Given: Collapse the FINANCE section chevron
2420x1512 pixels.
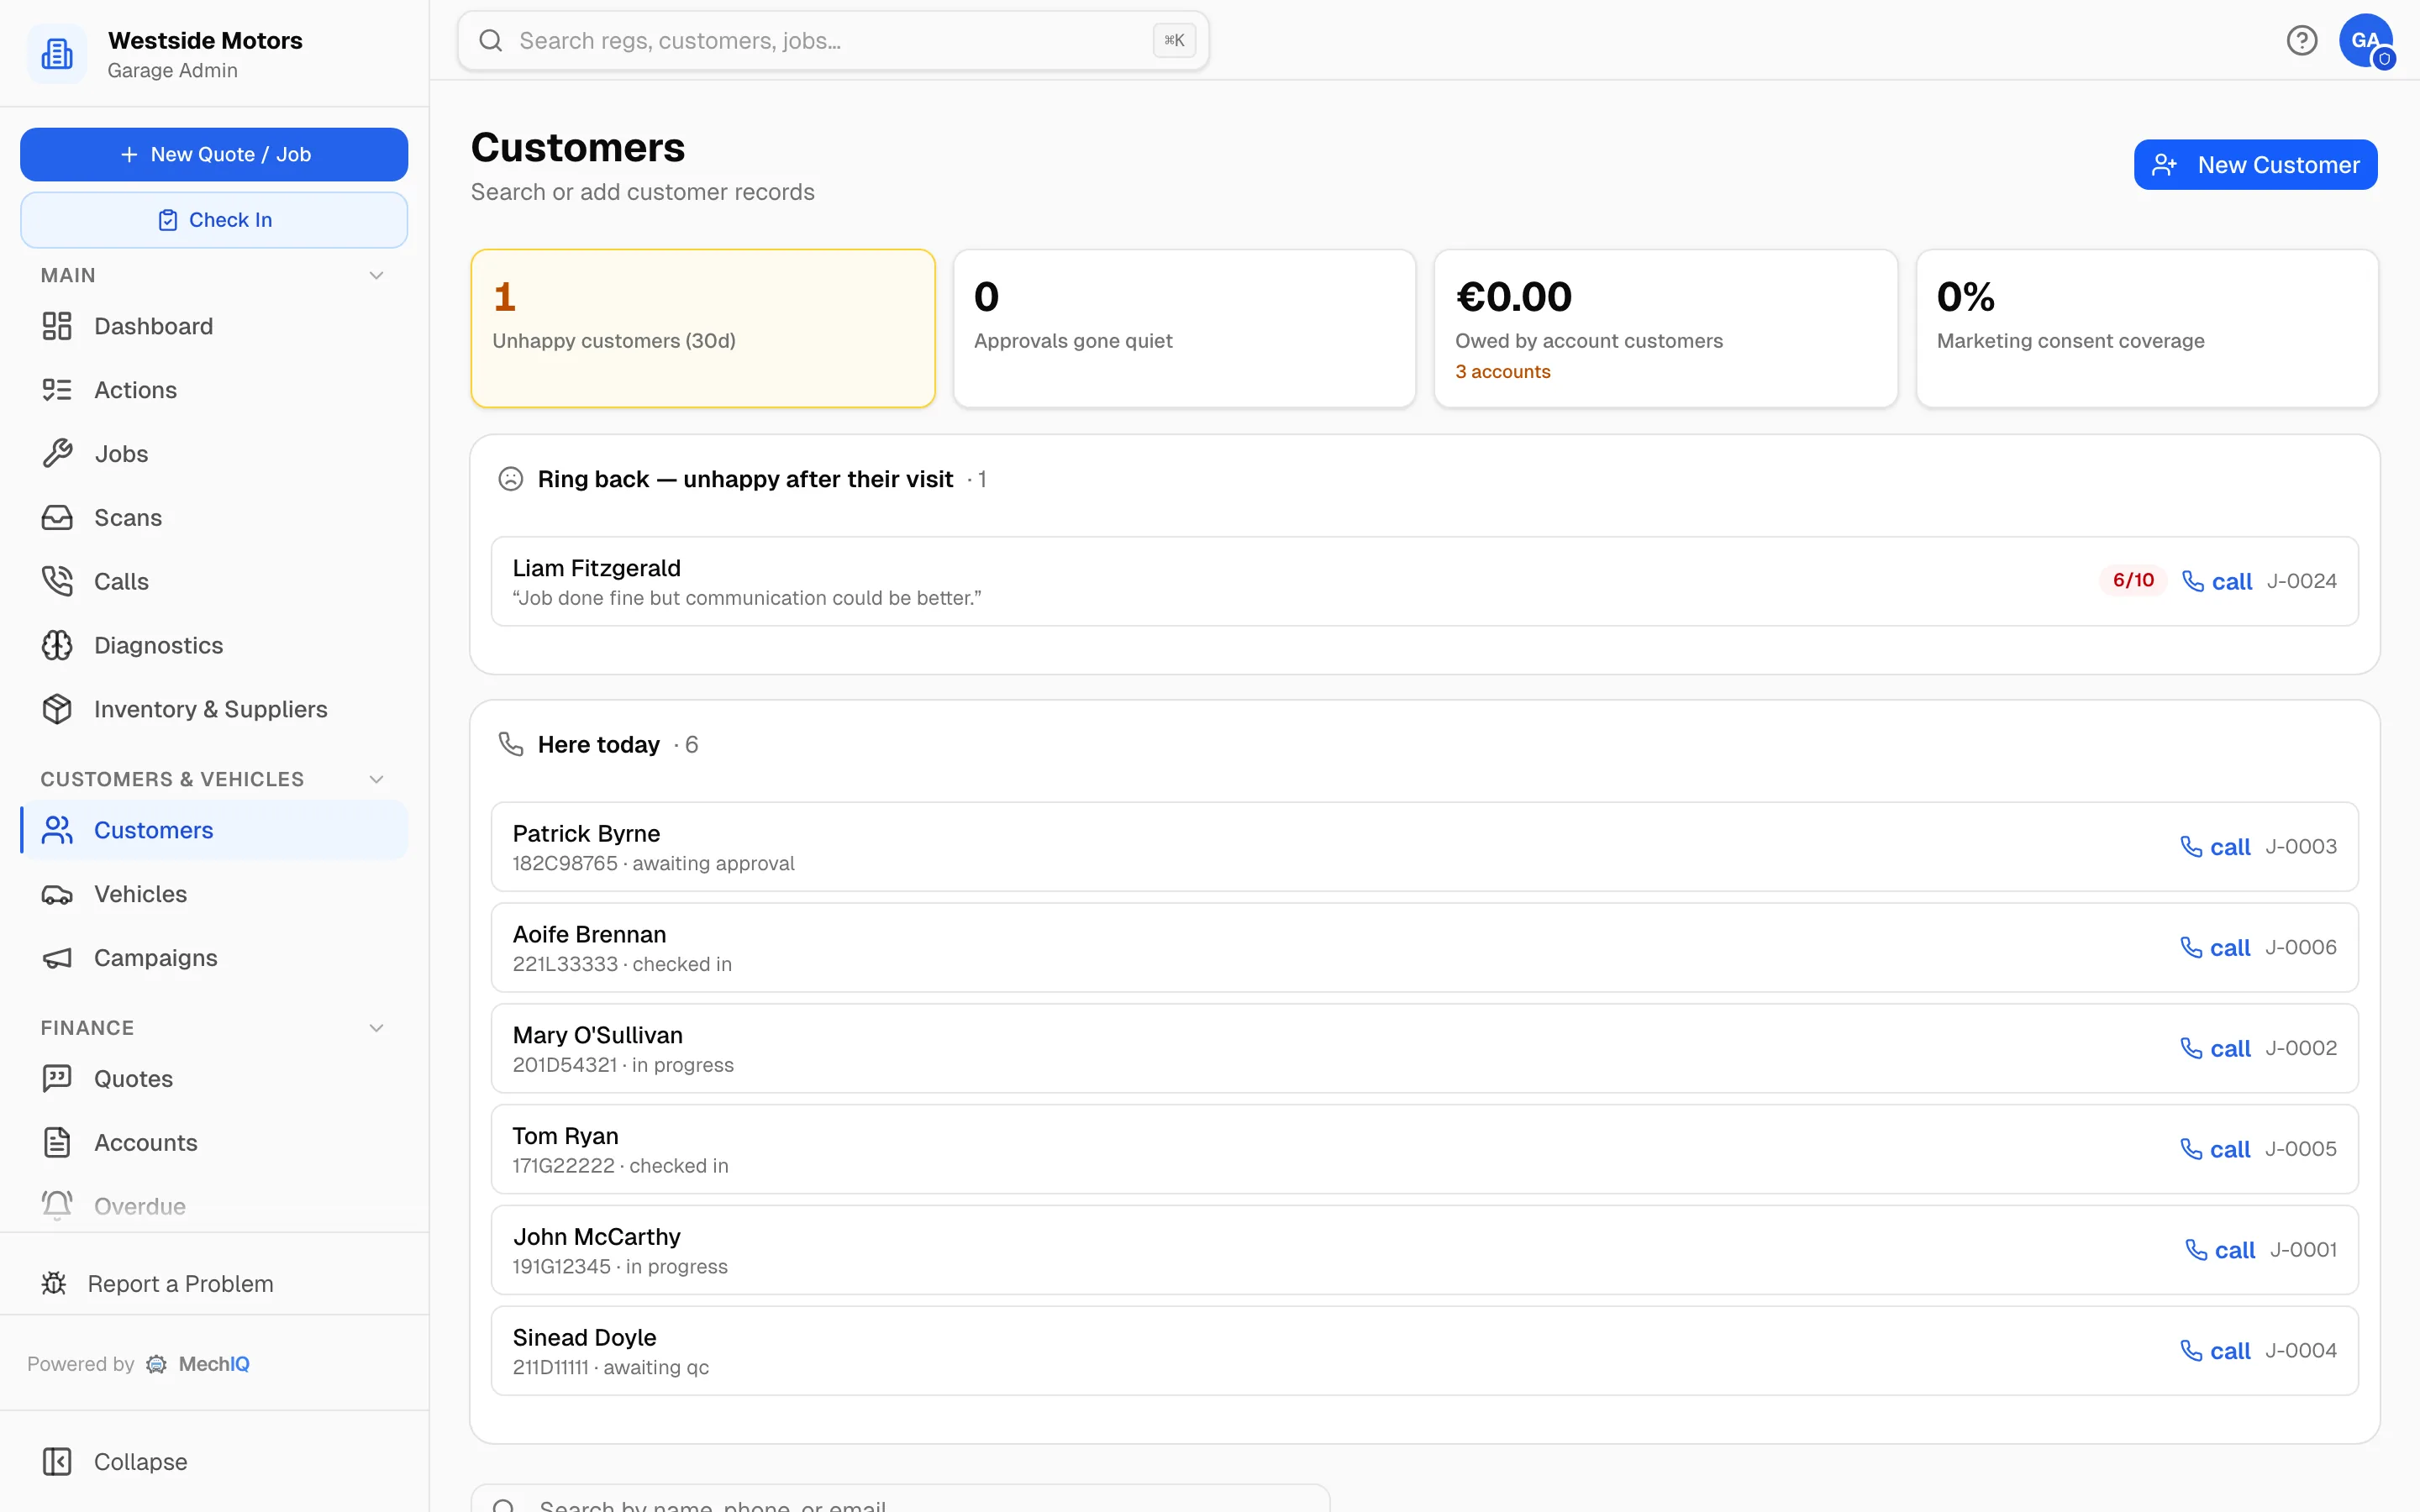Looking at the screenshot, I should (377, 1028).
